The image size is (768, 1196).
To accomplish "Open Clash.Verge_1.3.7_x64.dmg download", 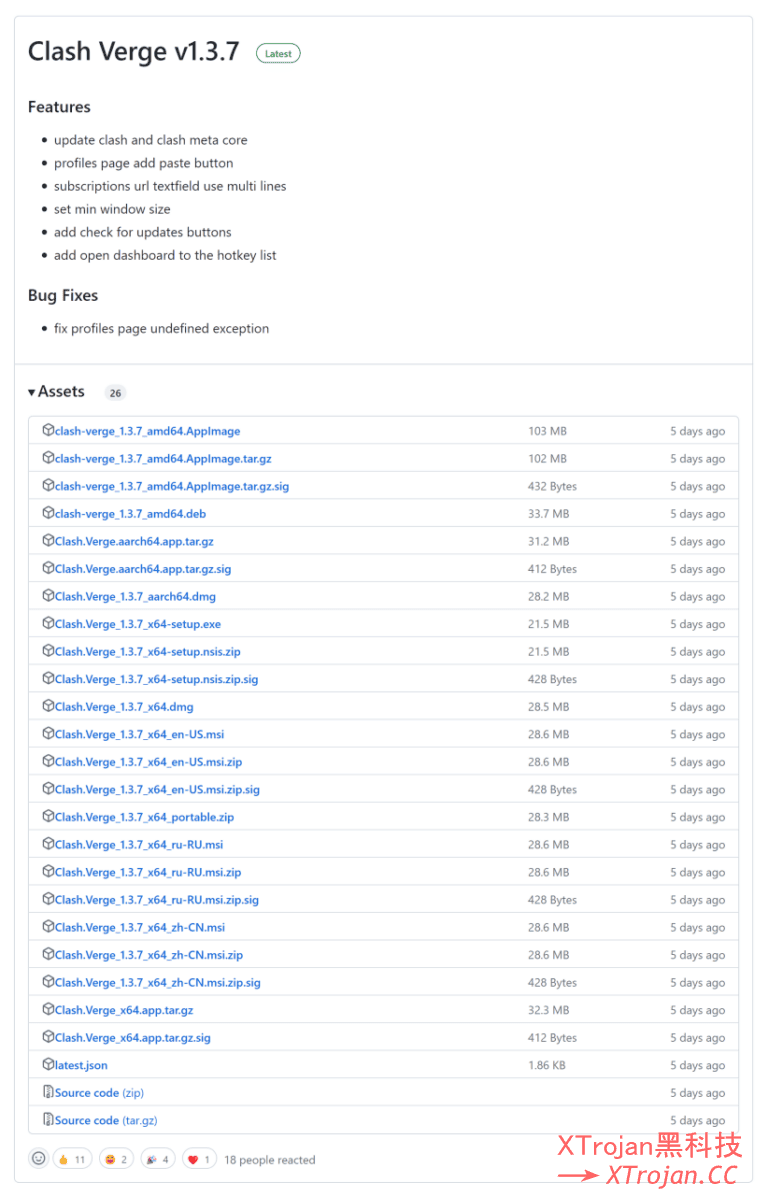I will (124, 707).
